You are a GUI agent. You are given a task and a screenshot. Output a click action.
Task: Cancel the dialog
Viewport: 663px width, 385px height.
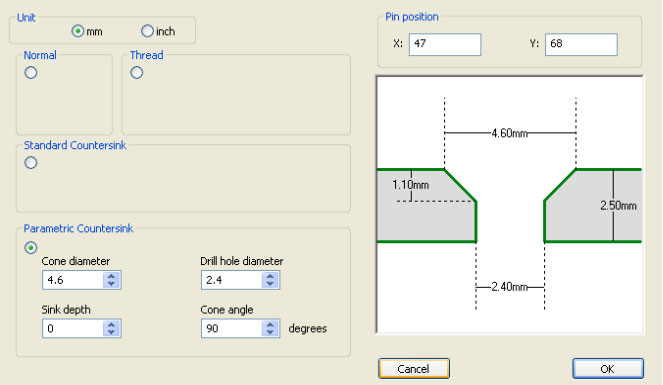[x=414, y=369]
